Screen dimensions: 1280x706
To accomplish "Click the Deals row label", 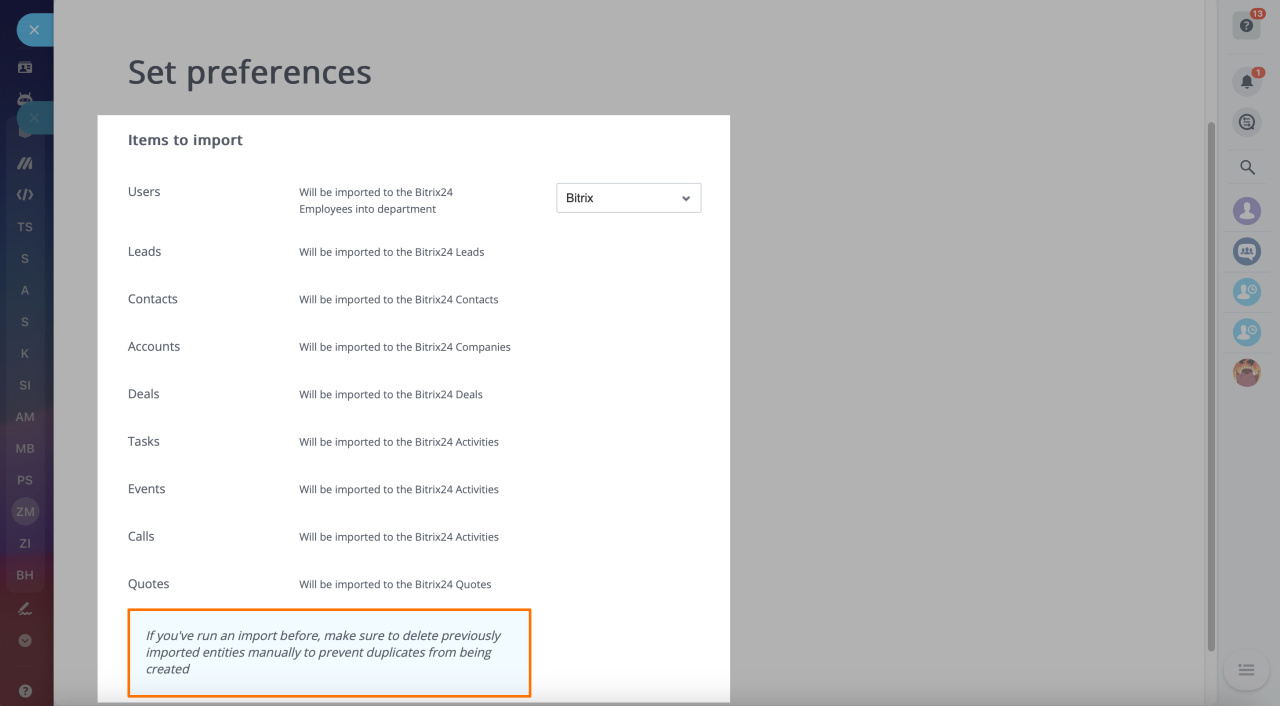I will coord(144,394).
